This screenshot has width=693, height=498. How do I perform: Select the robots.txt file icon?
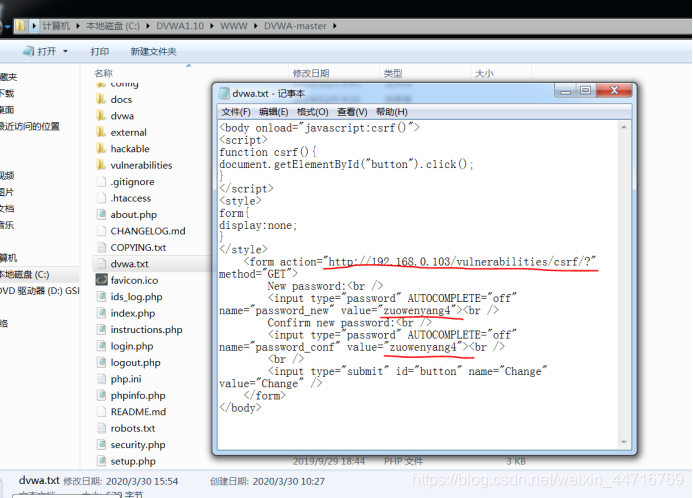tap(101, 428)
